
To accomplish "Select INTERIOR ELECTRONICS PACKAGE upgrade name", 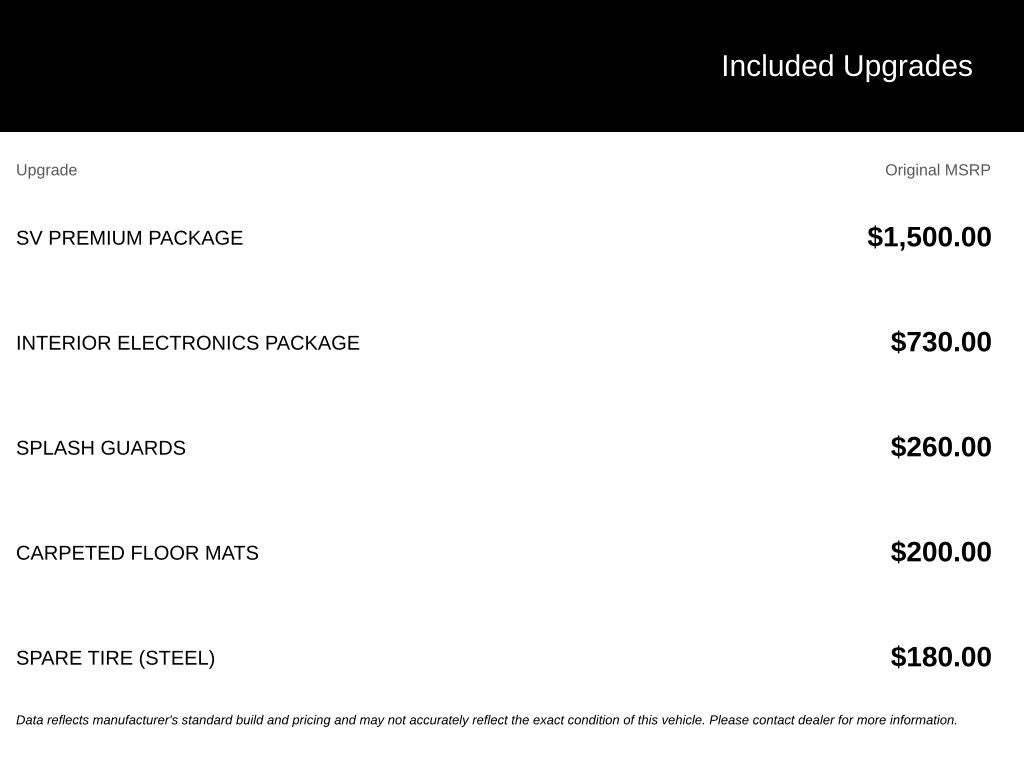I will pyautogui.click(x=187, y=343).
